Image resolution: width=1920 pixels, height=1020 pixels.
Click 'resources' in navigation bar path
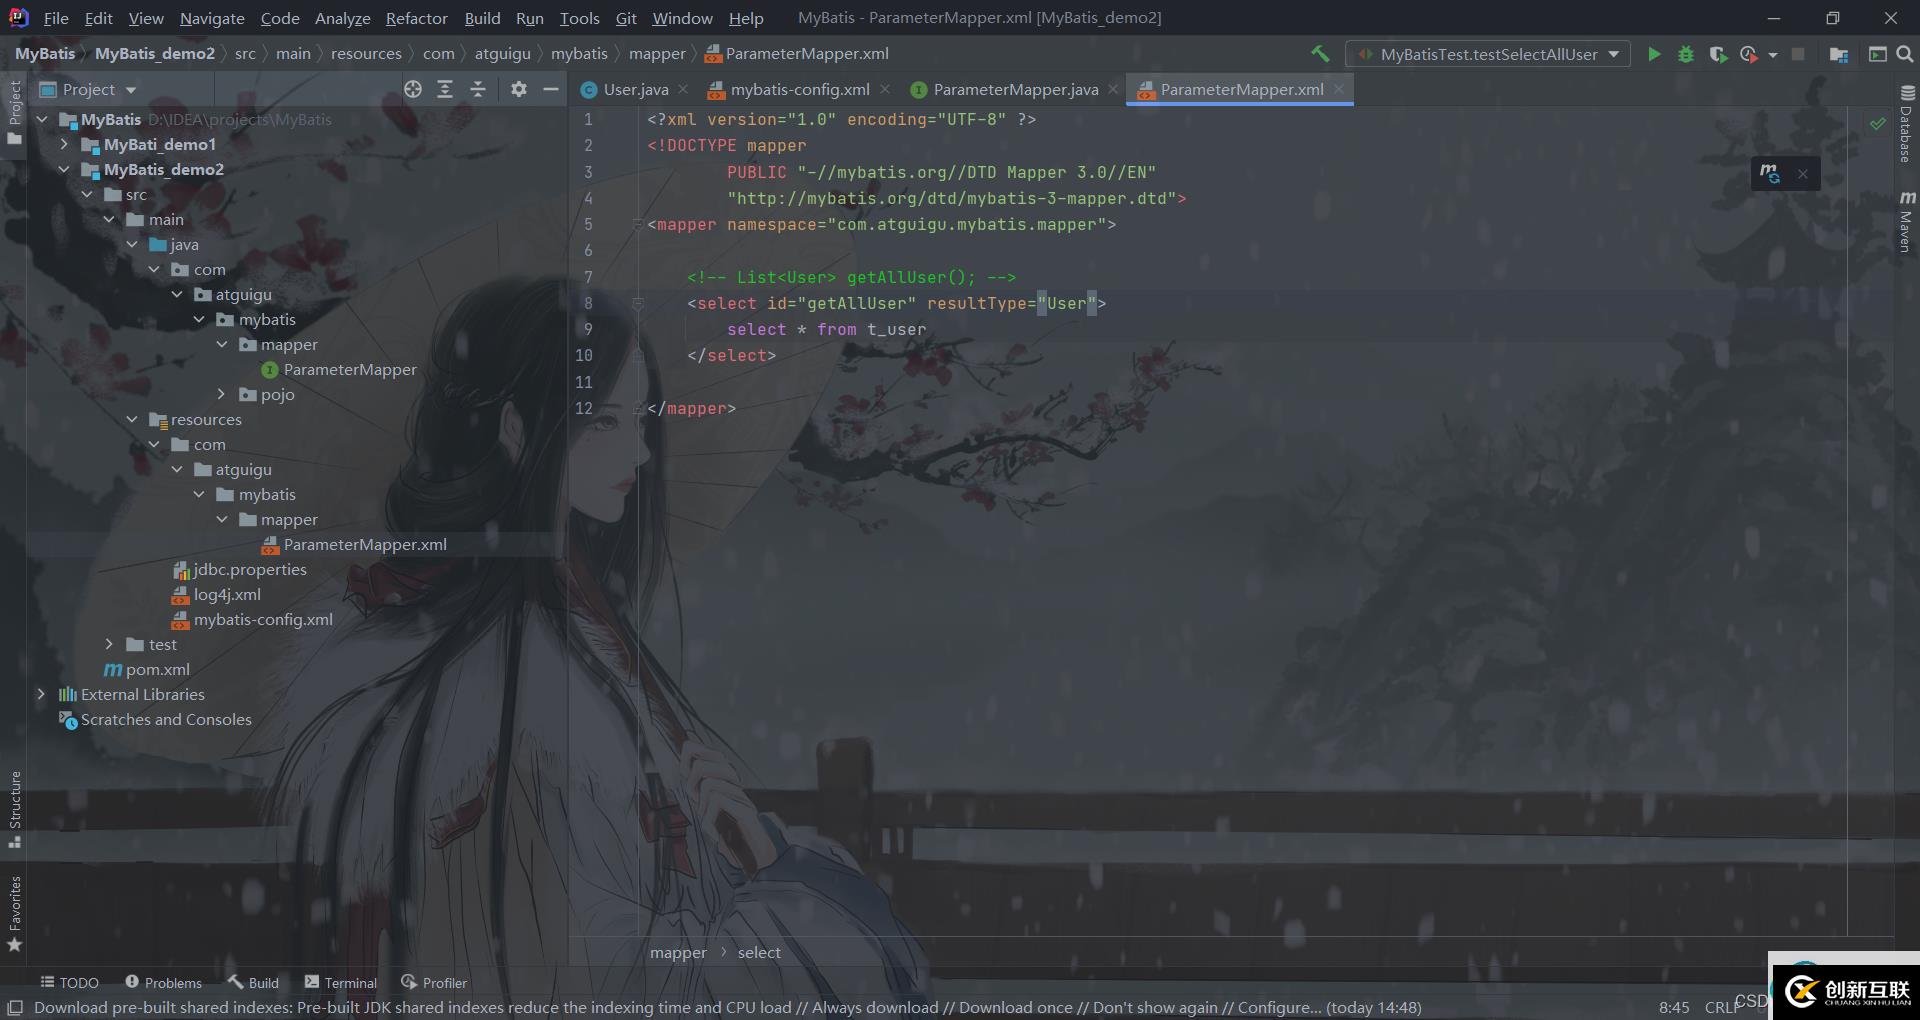366,54
